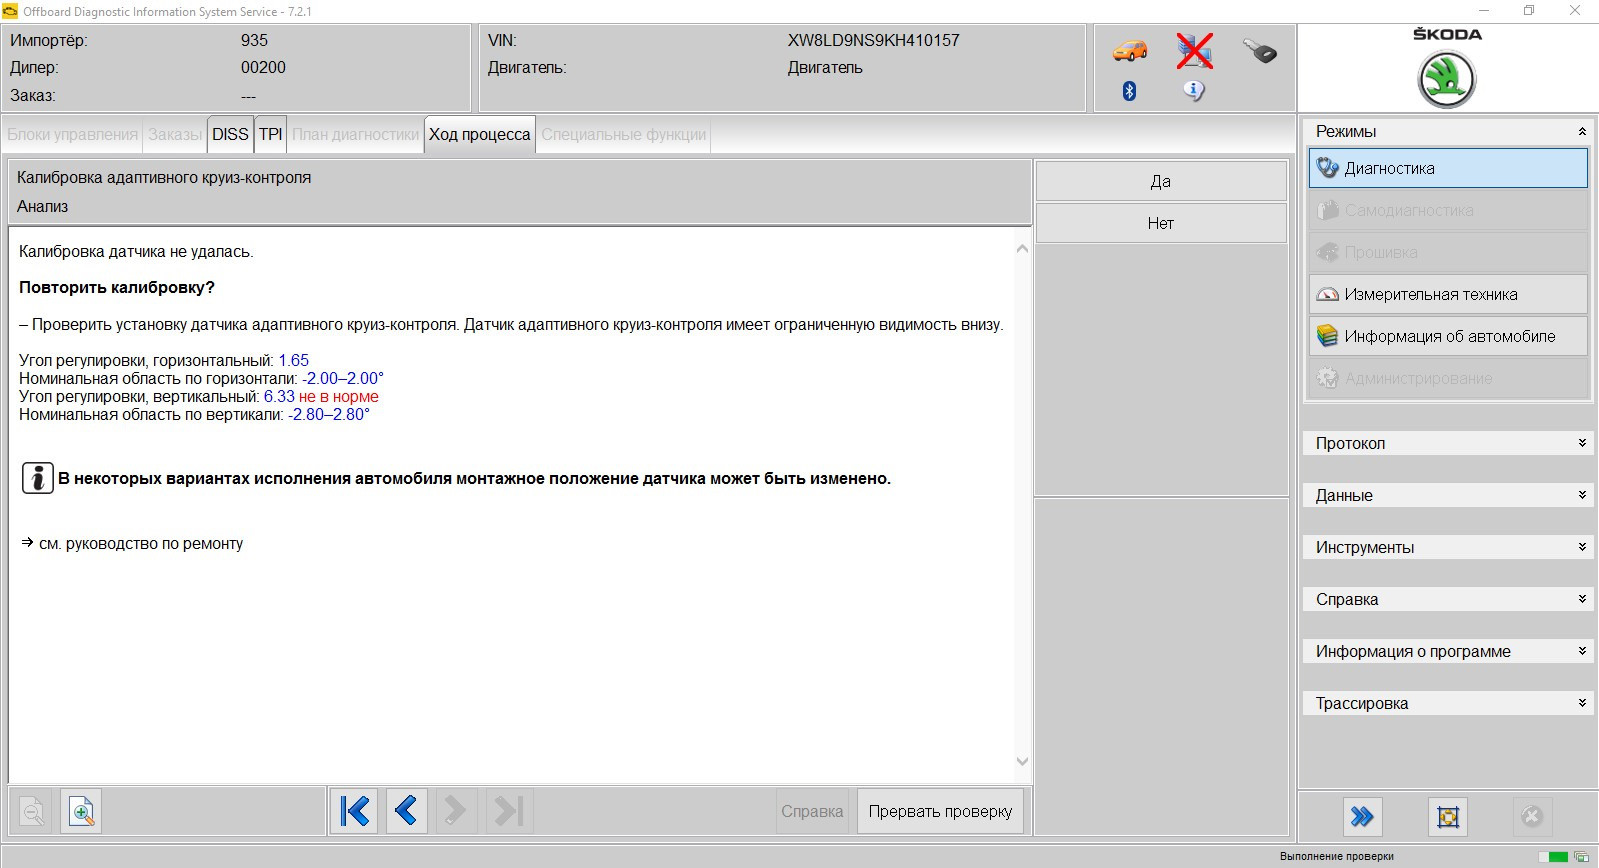This screenshot has height=868, width=1599.
Task: Select the Ход процесса tab
Action: pyautogui.click(x=480, y=134)
